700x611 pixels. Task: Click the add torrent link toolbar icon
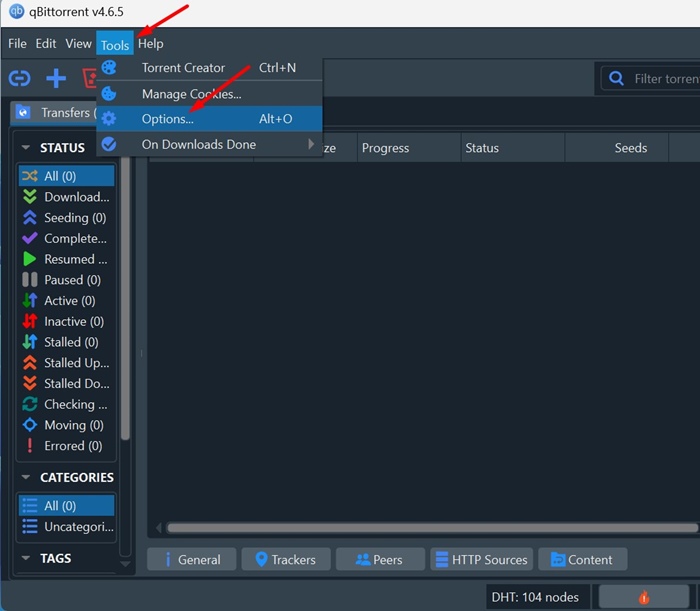click(20, 79)
